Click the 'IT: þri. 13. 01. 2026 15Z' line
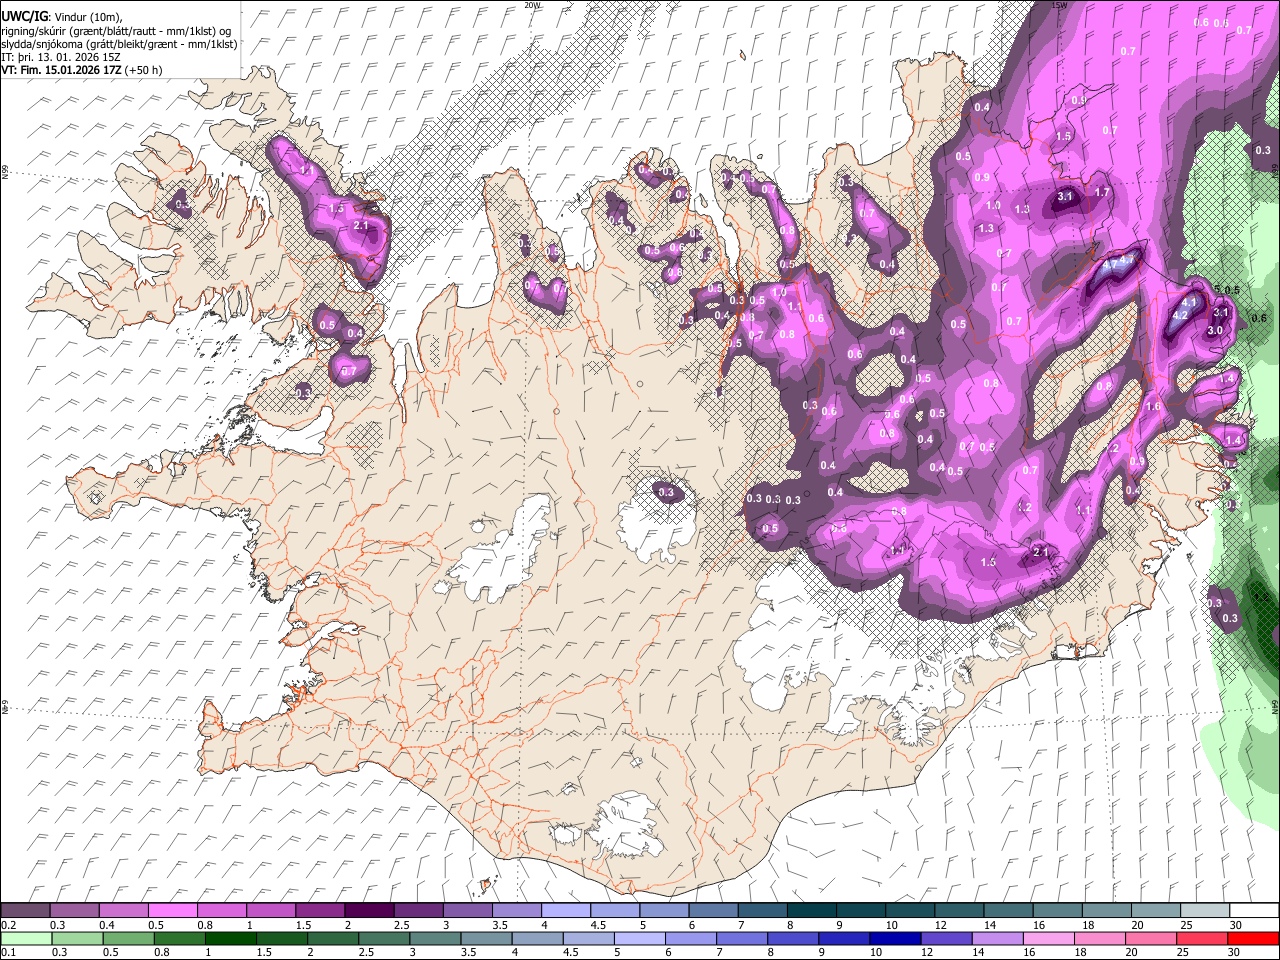This screenshot has height=960, width=1280. coord(61,57)
